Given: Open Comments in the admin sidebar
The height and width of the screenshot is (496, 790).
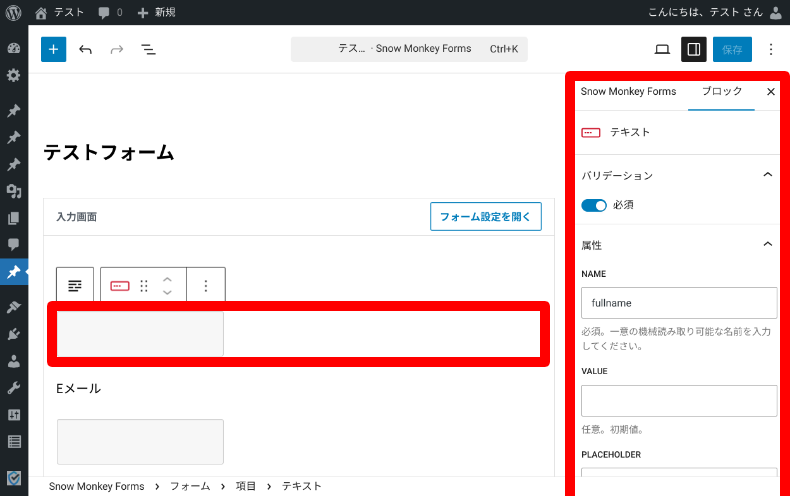Looking at the screenshot, I should (x=14, y=244).
